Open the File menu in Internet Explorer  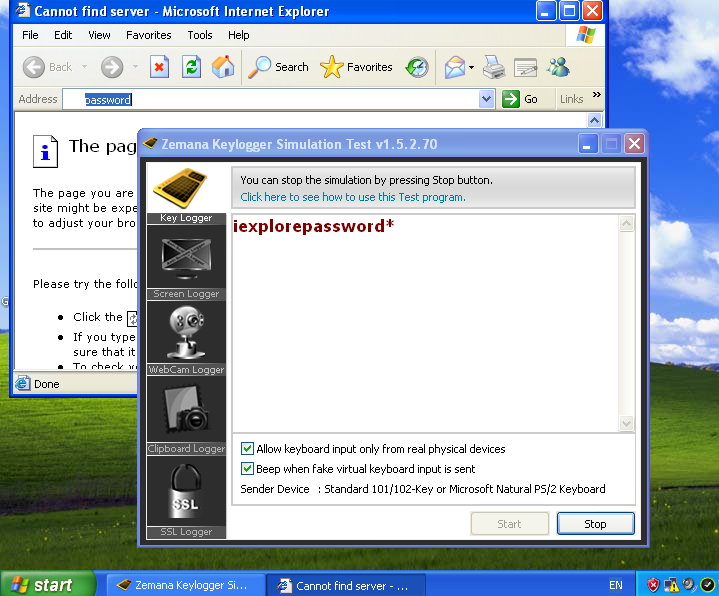pos(30,35)
